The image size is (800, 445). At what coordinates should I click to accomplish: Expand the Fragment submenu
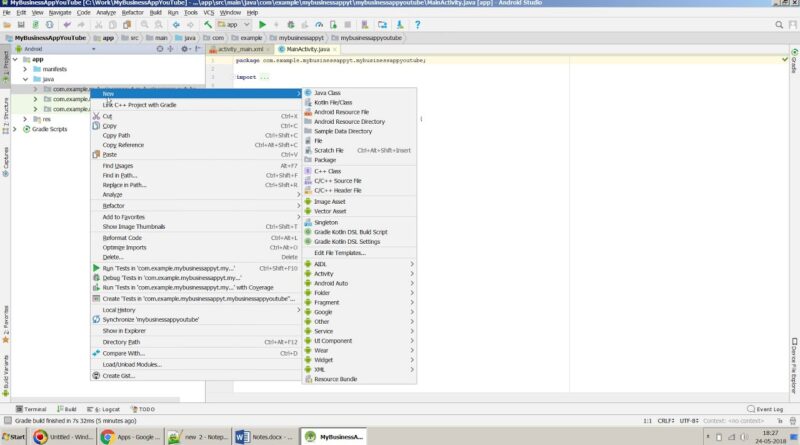359,303
